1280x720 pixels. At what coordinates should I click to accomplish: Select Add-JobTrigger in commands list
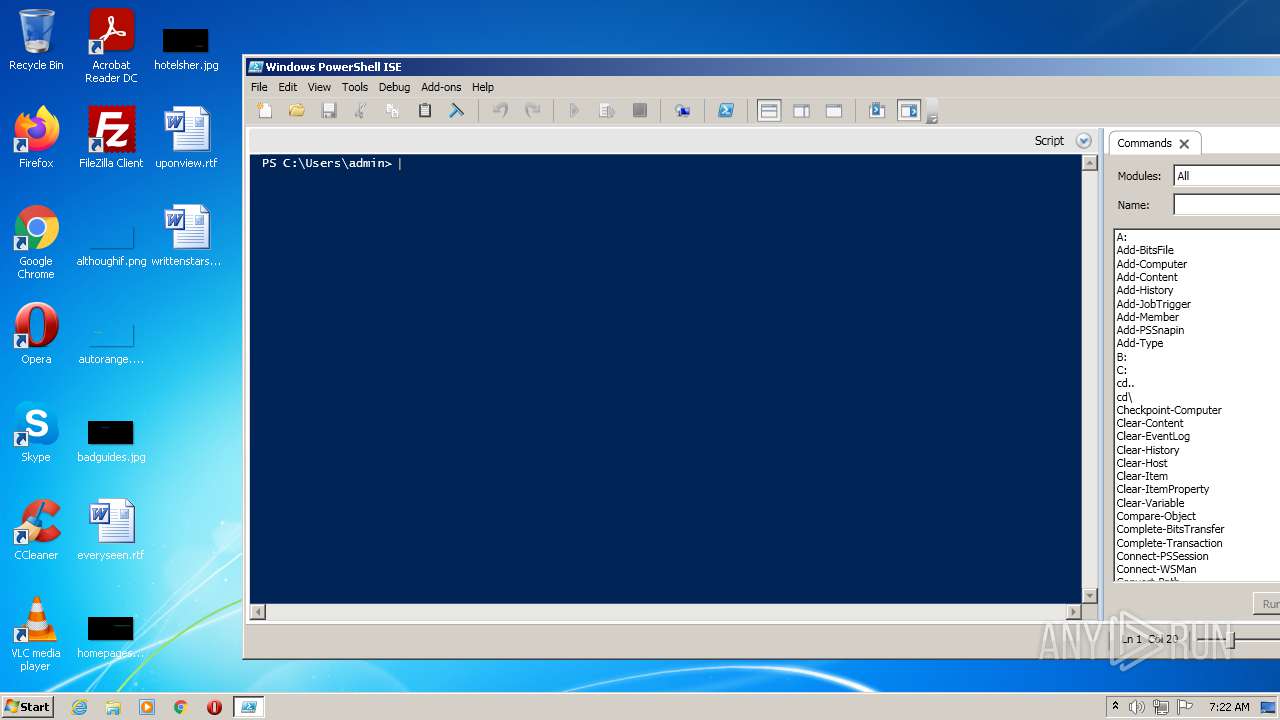pos(1154,304)
